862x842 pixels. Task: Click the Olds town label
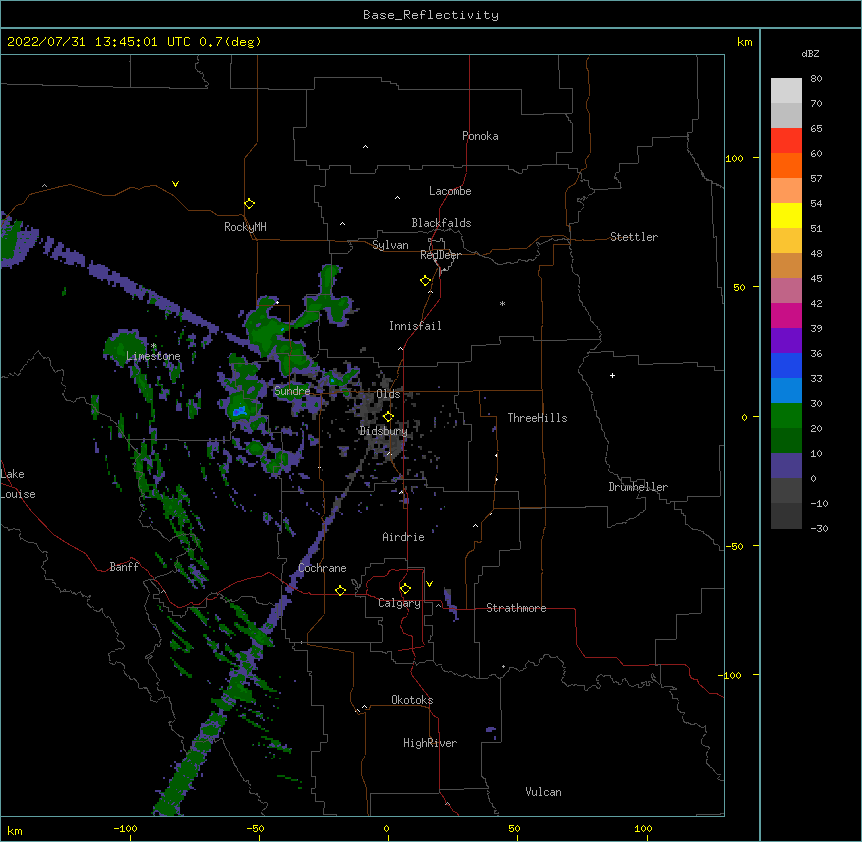coord(388,394)
